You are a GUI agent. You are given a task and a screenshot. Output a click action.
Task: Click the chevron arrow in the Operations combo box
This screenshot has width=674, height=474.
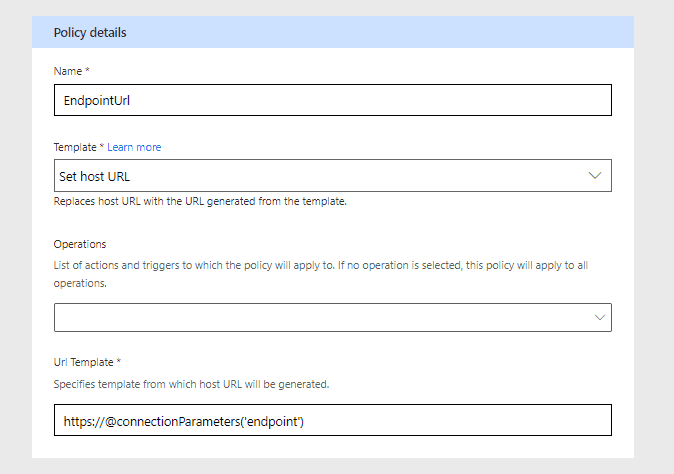tap(600, 318)
